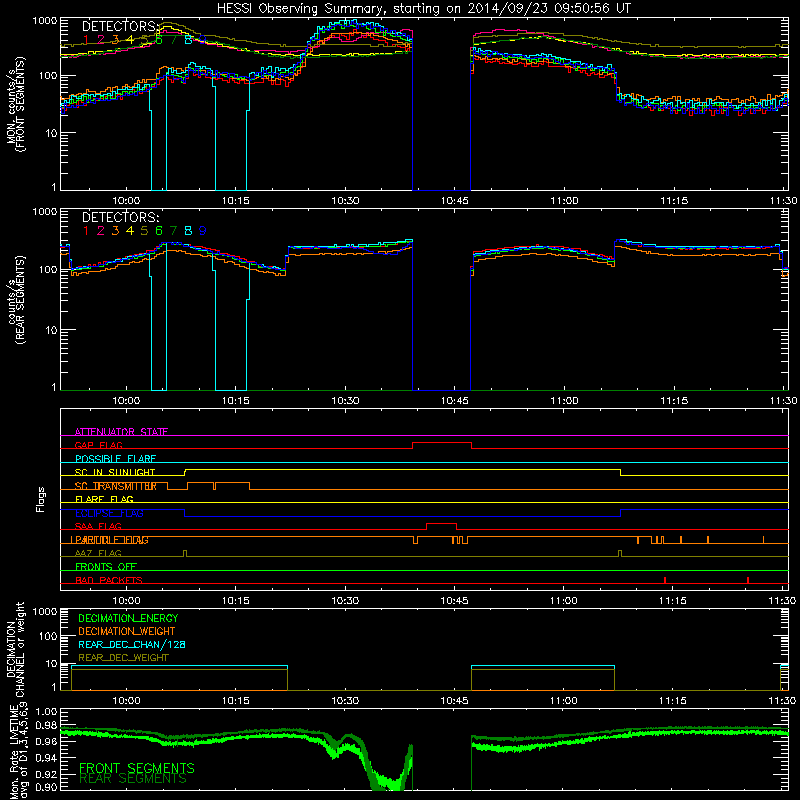Image resolution: width=800 pixels, height=800 pixels.
Task: Click the 0.90 value on the livetime axis
Action: 47,787
